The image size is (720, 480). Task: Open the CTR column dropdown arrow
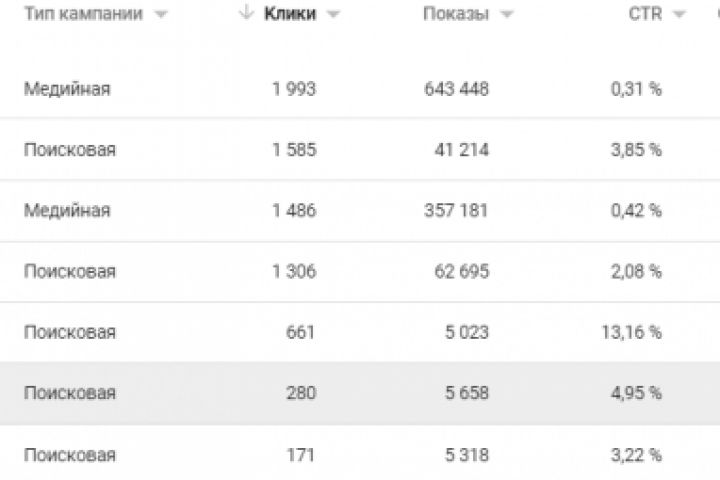coord(679,14)
